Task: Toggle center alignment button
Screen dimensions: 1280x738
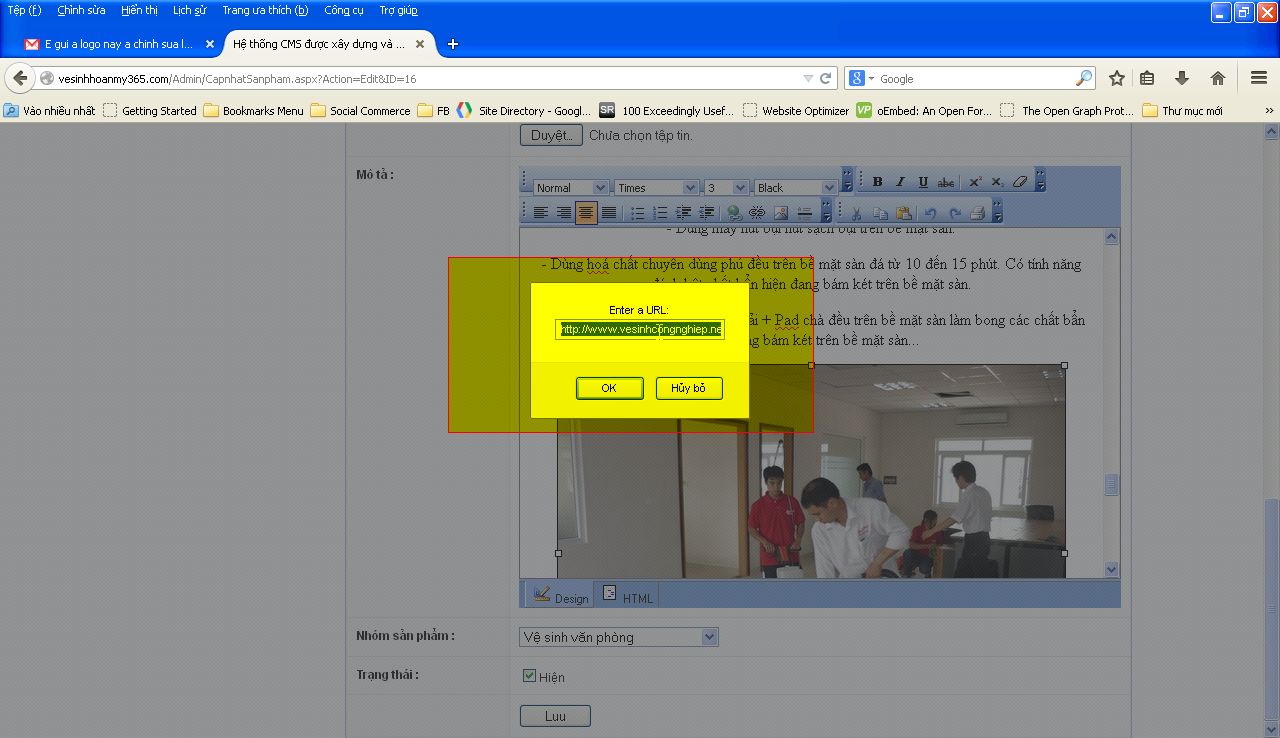Action: tap(586, 212)
